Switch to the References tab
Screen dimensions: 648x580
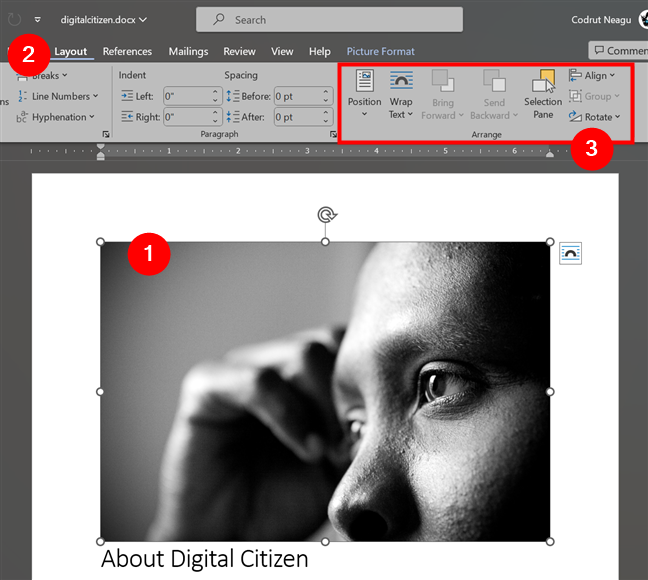127,51
